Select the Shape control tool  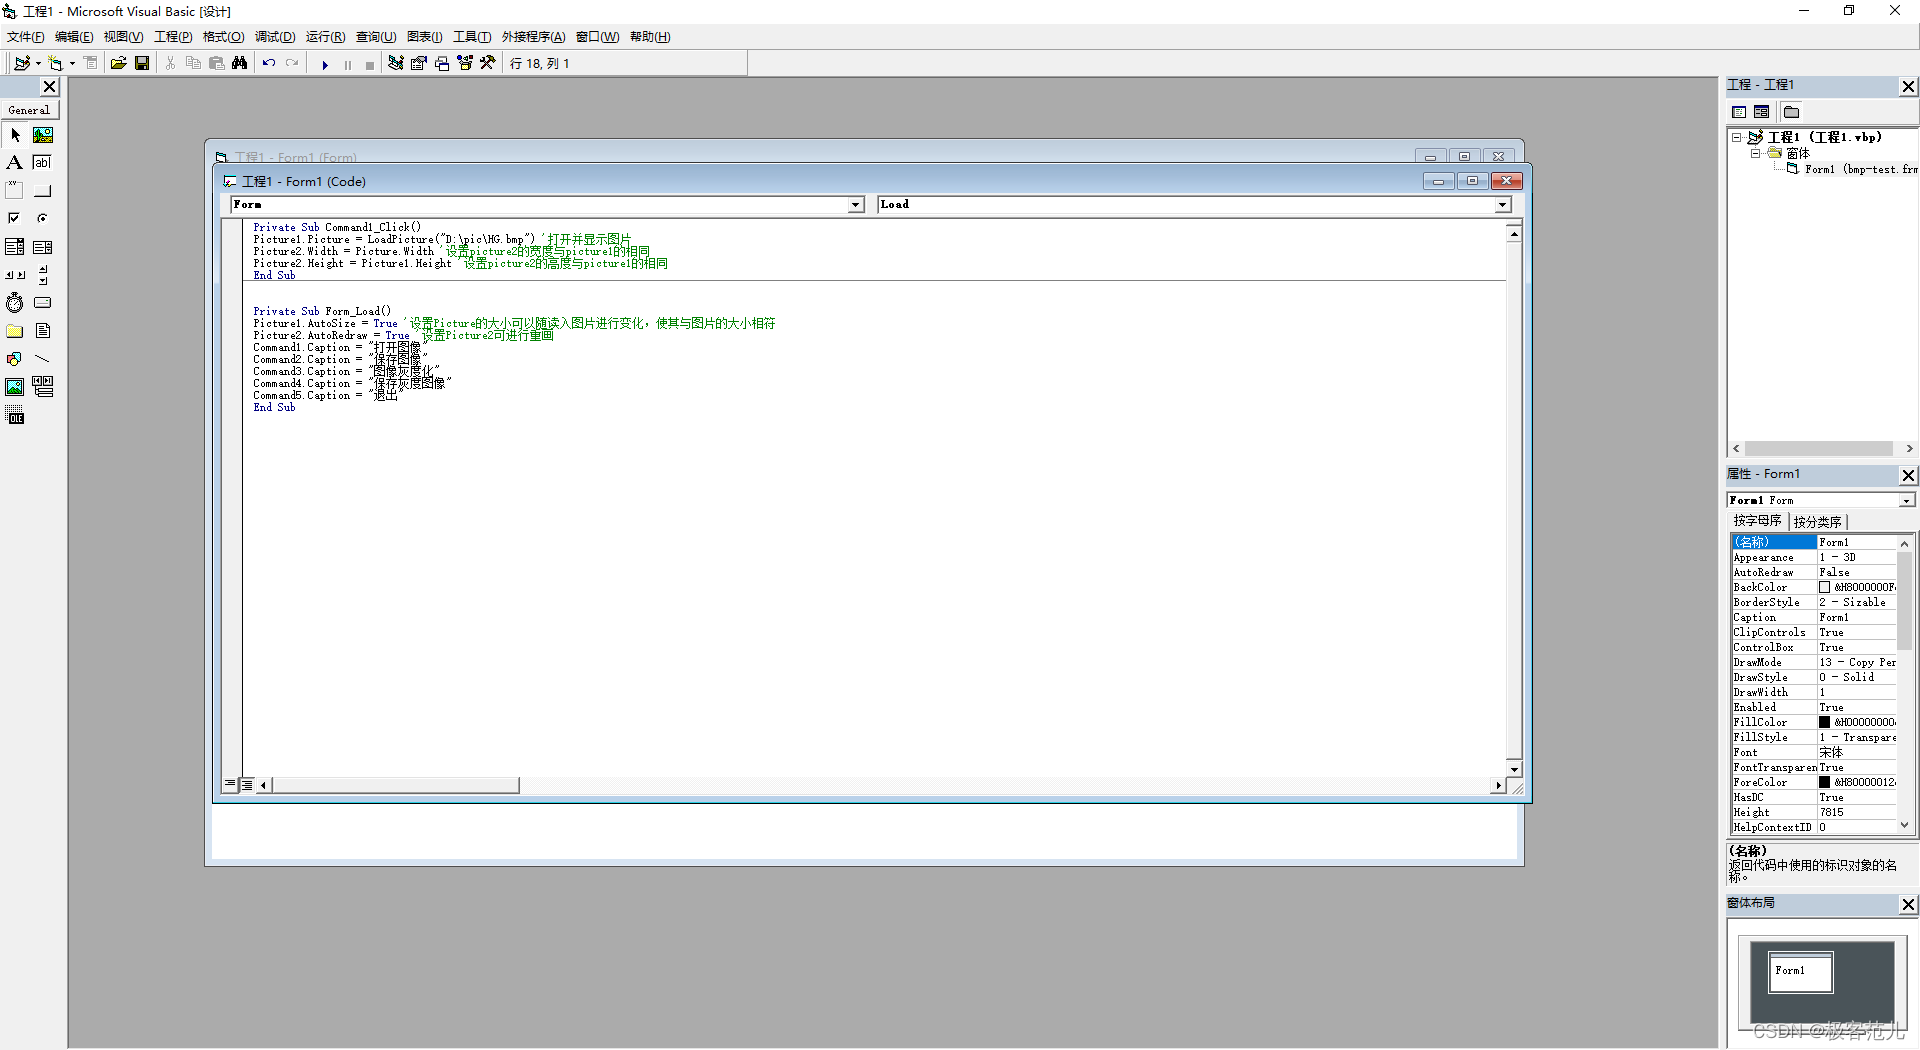[15, 359]
